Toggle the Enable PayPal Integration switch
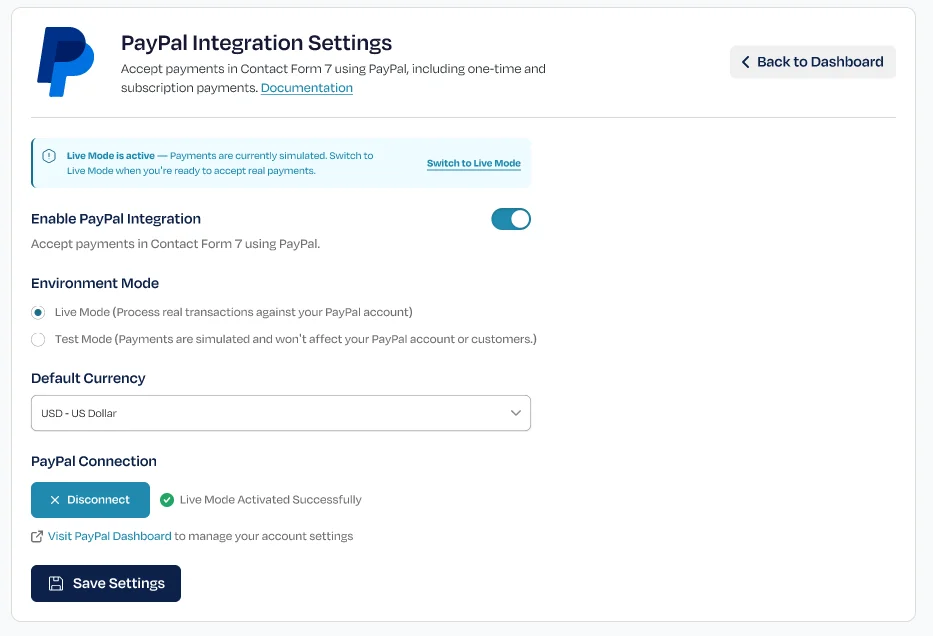 tap(511, 219)
